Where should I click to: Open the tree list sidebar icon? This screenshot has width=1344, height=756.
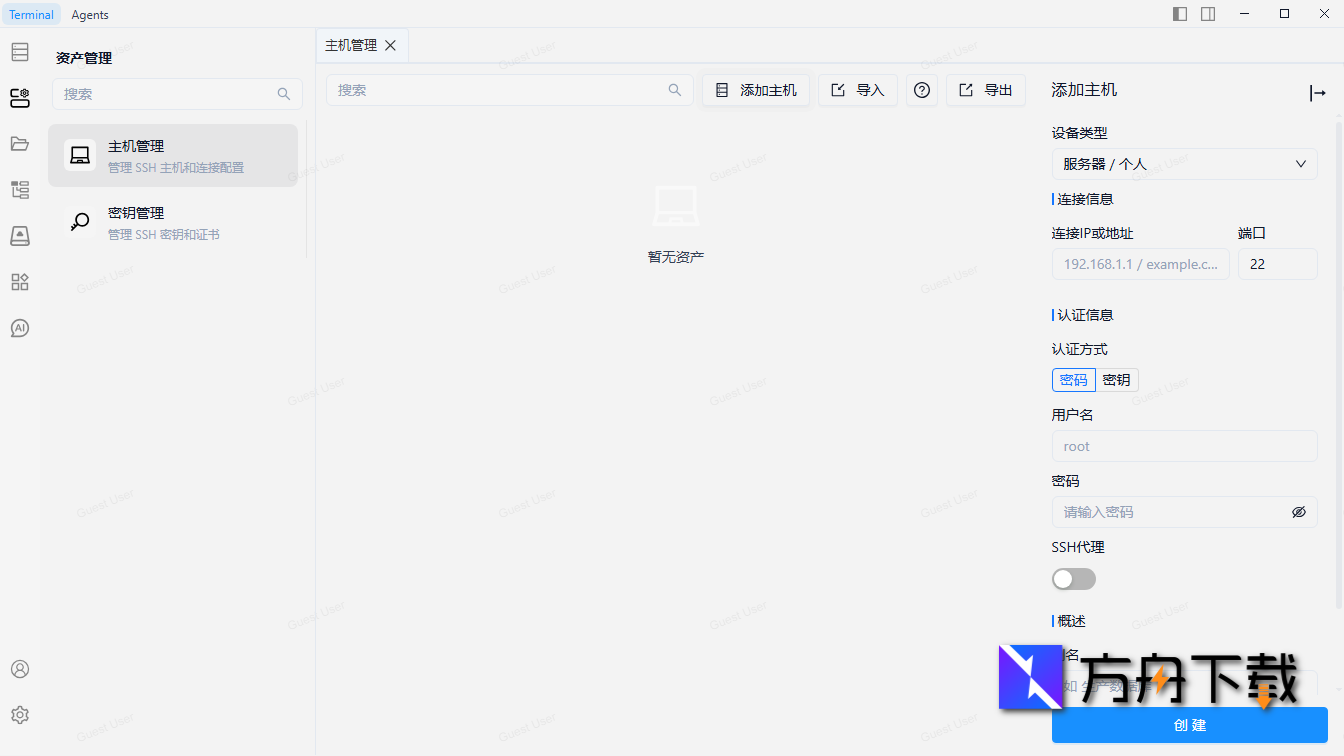point(20,190)
